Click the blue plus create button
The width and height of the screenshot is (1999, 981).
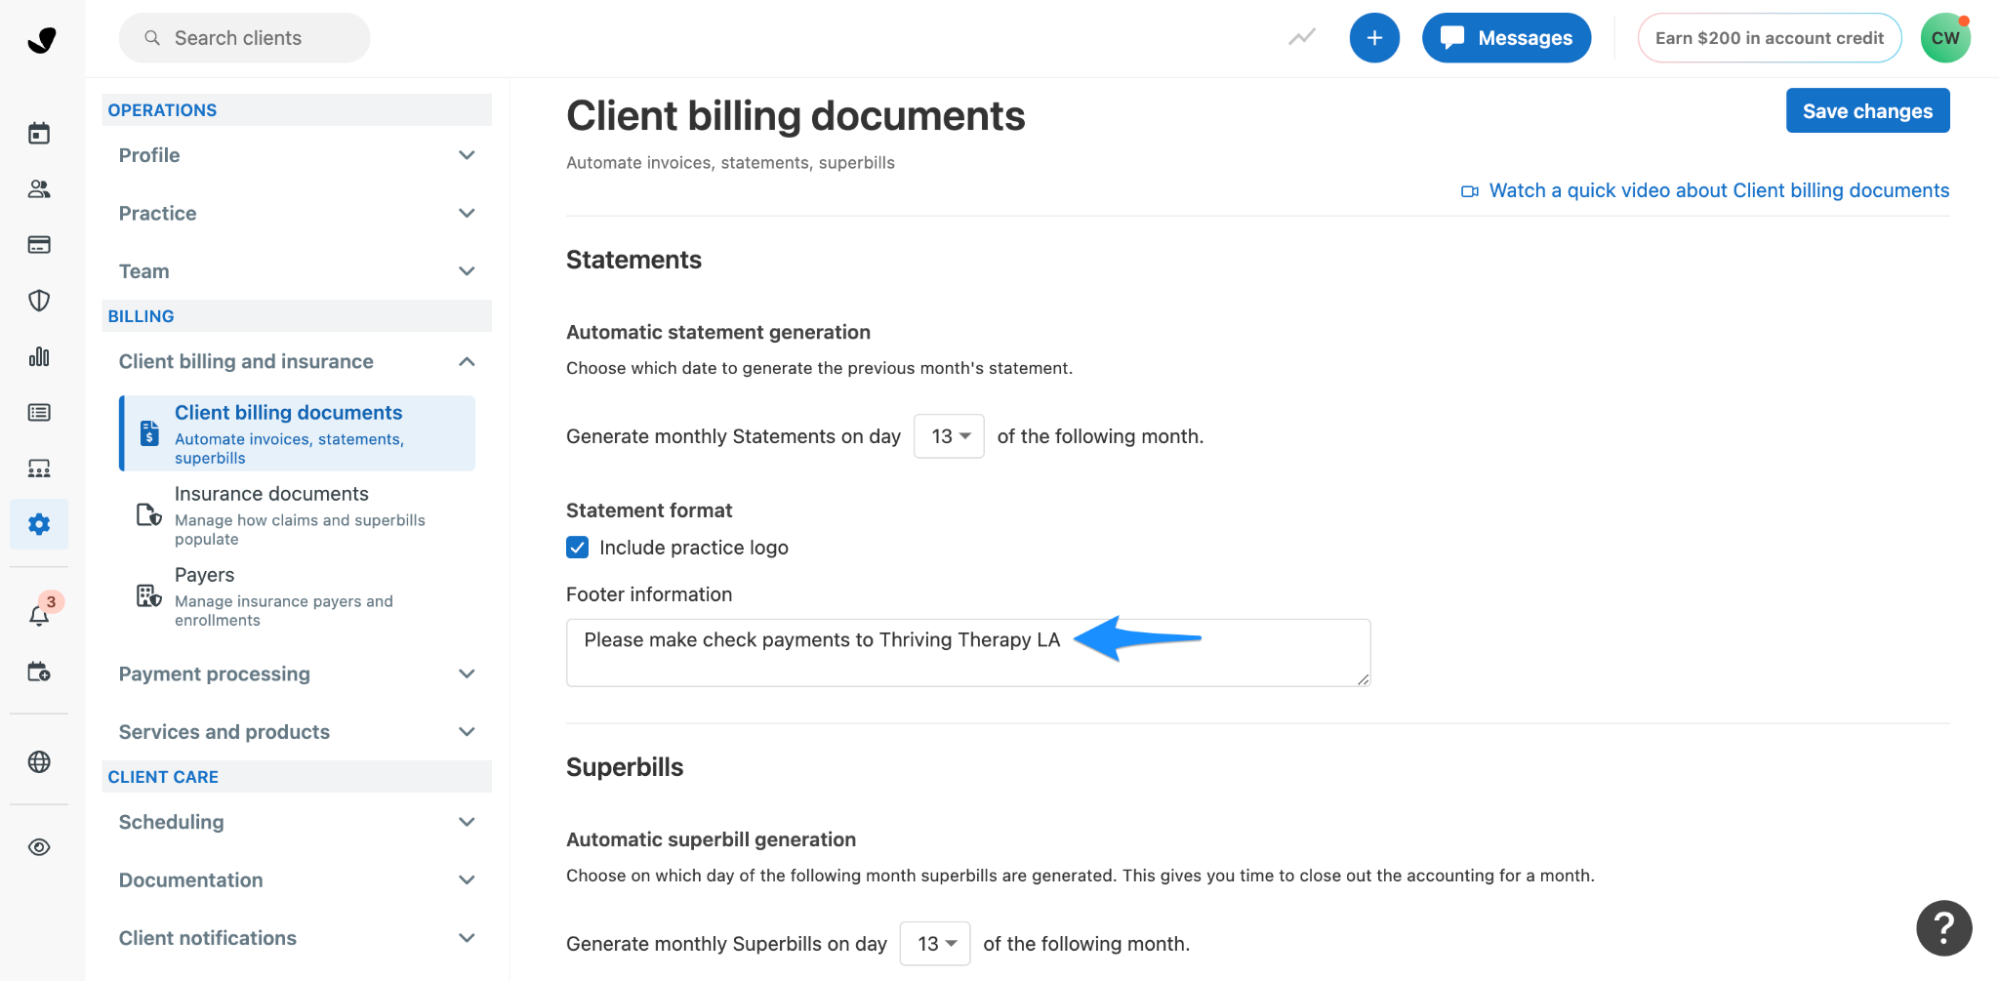pos(1374,38)
